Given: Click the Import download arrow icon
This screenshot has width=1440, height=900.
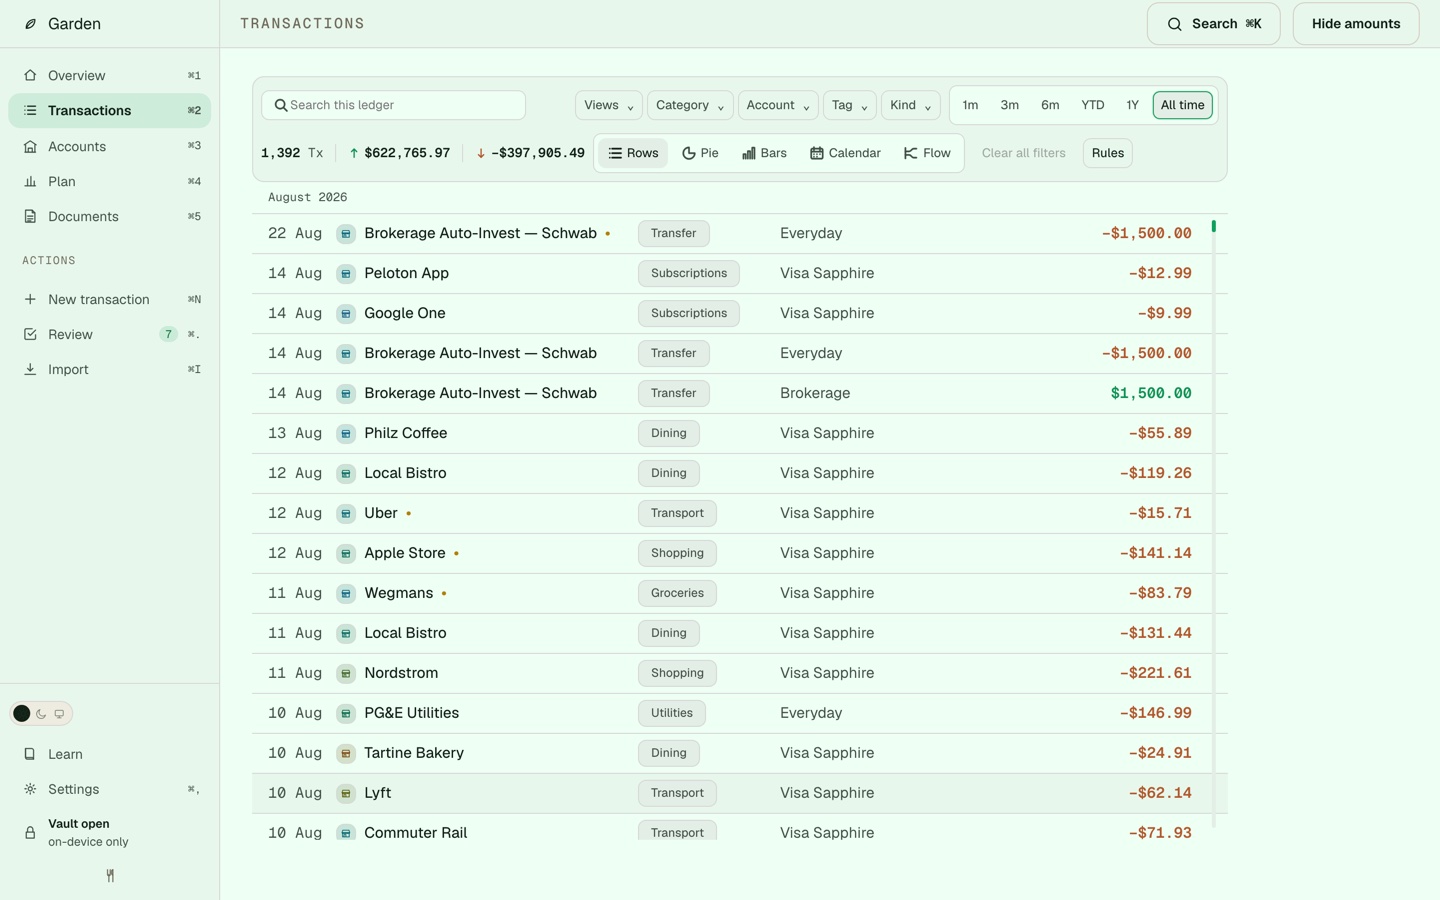Looking at the screenshot, I should coord(30,369).
